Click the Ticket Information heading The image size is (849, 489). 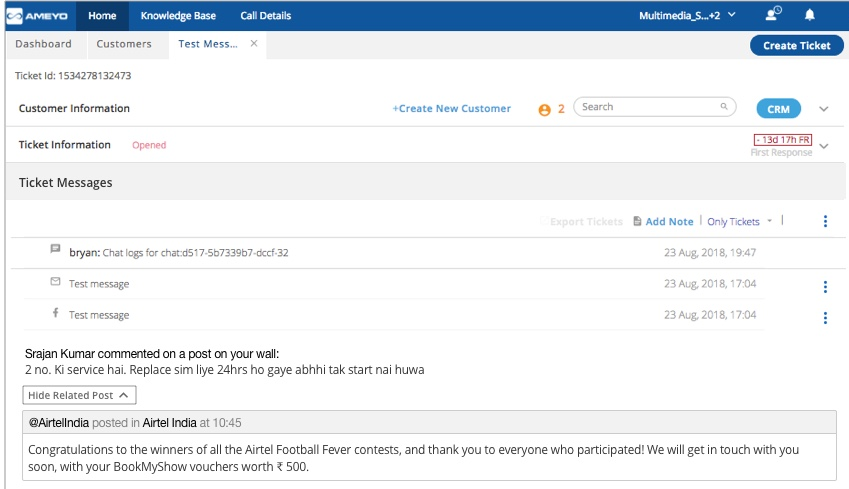click(64, 145)
